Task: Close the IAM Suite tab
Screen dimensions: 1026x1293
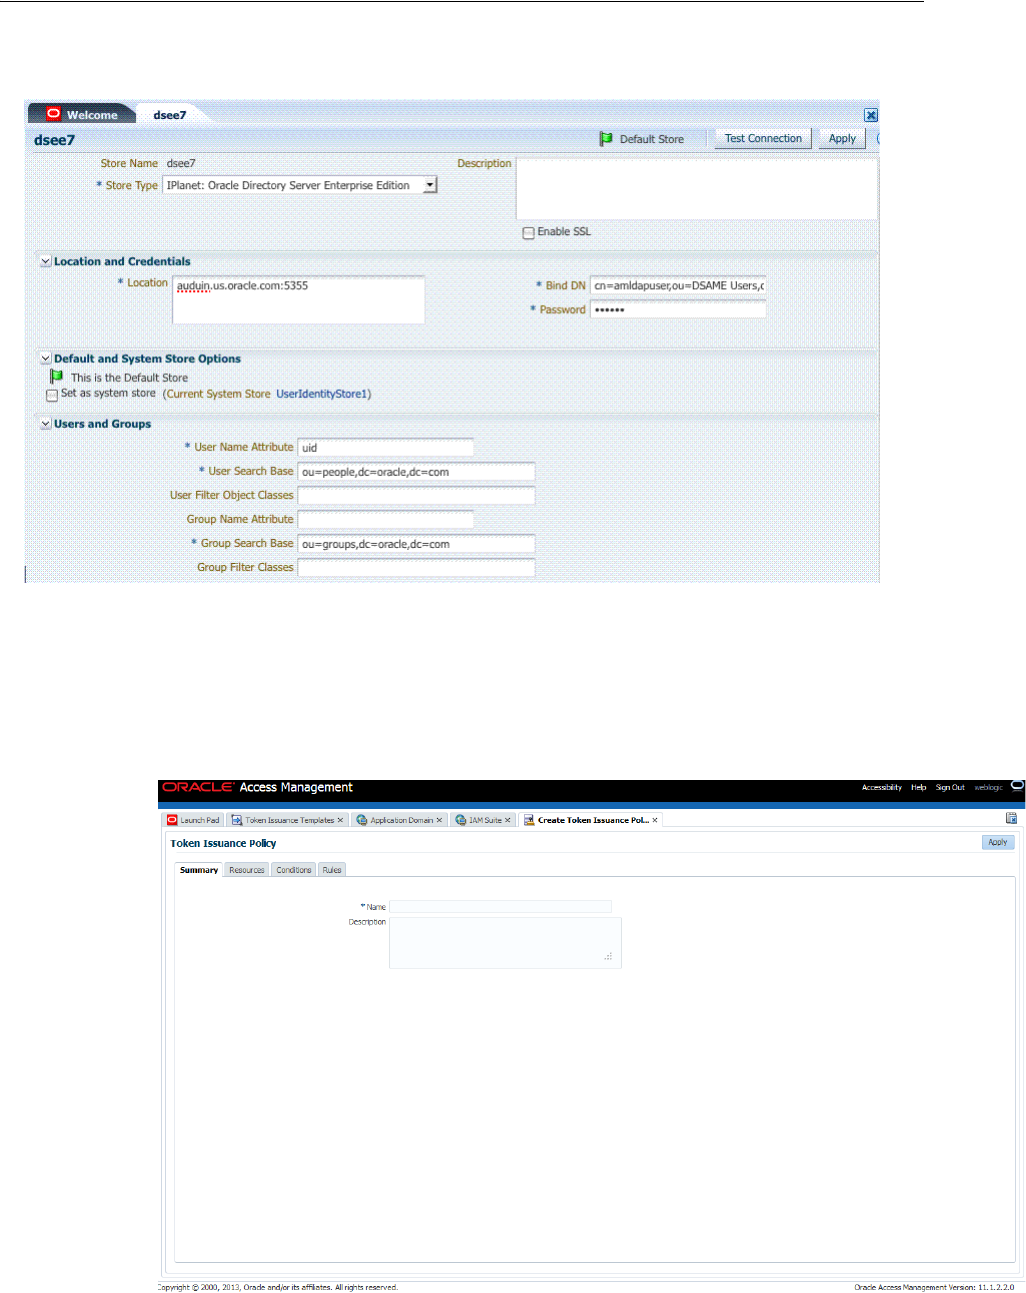Action: (x=508, y=820)
